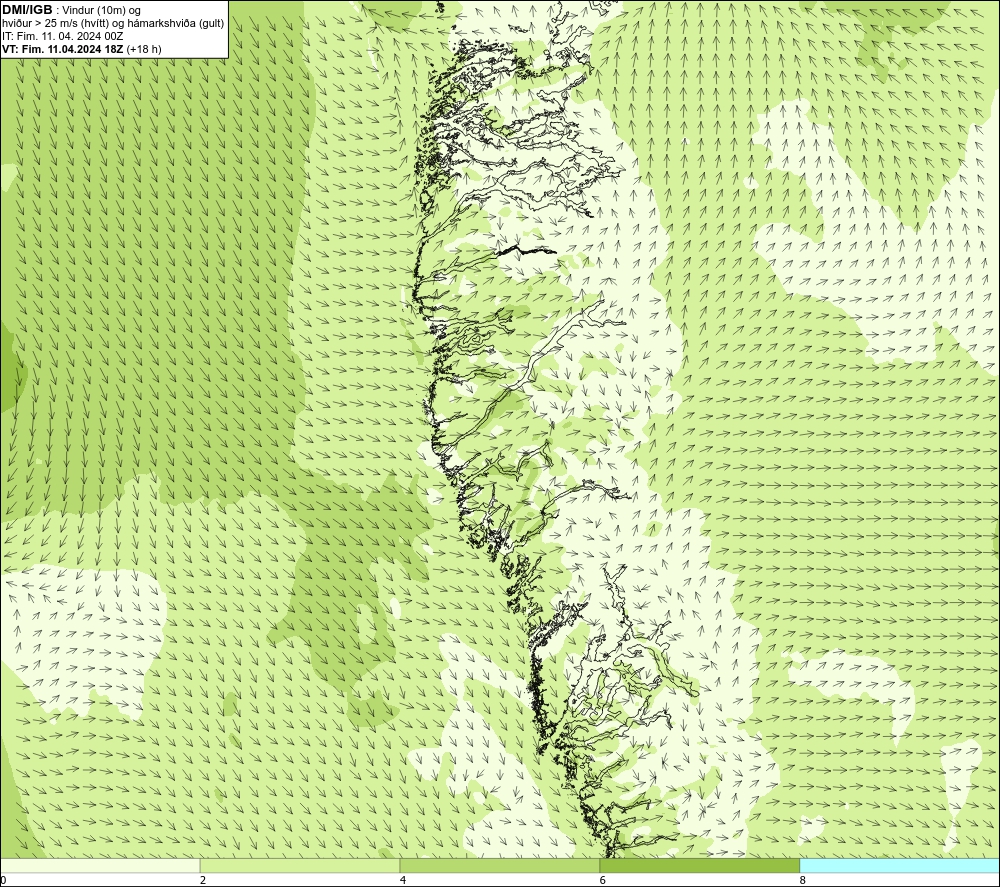This screenshot has width=1000, height=887.
Task: Select the 2–4 m/s light green swatch
Action: click(x=300, y=865)
